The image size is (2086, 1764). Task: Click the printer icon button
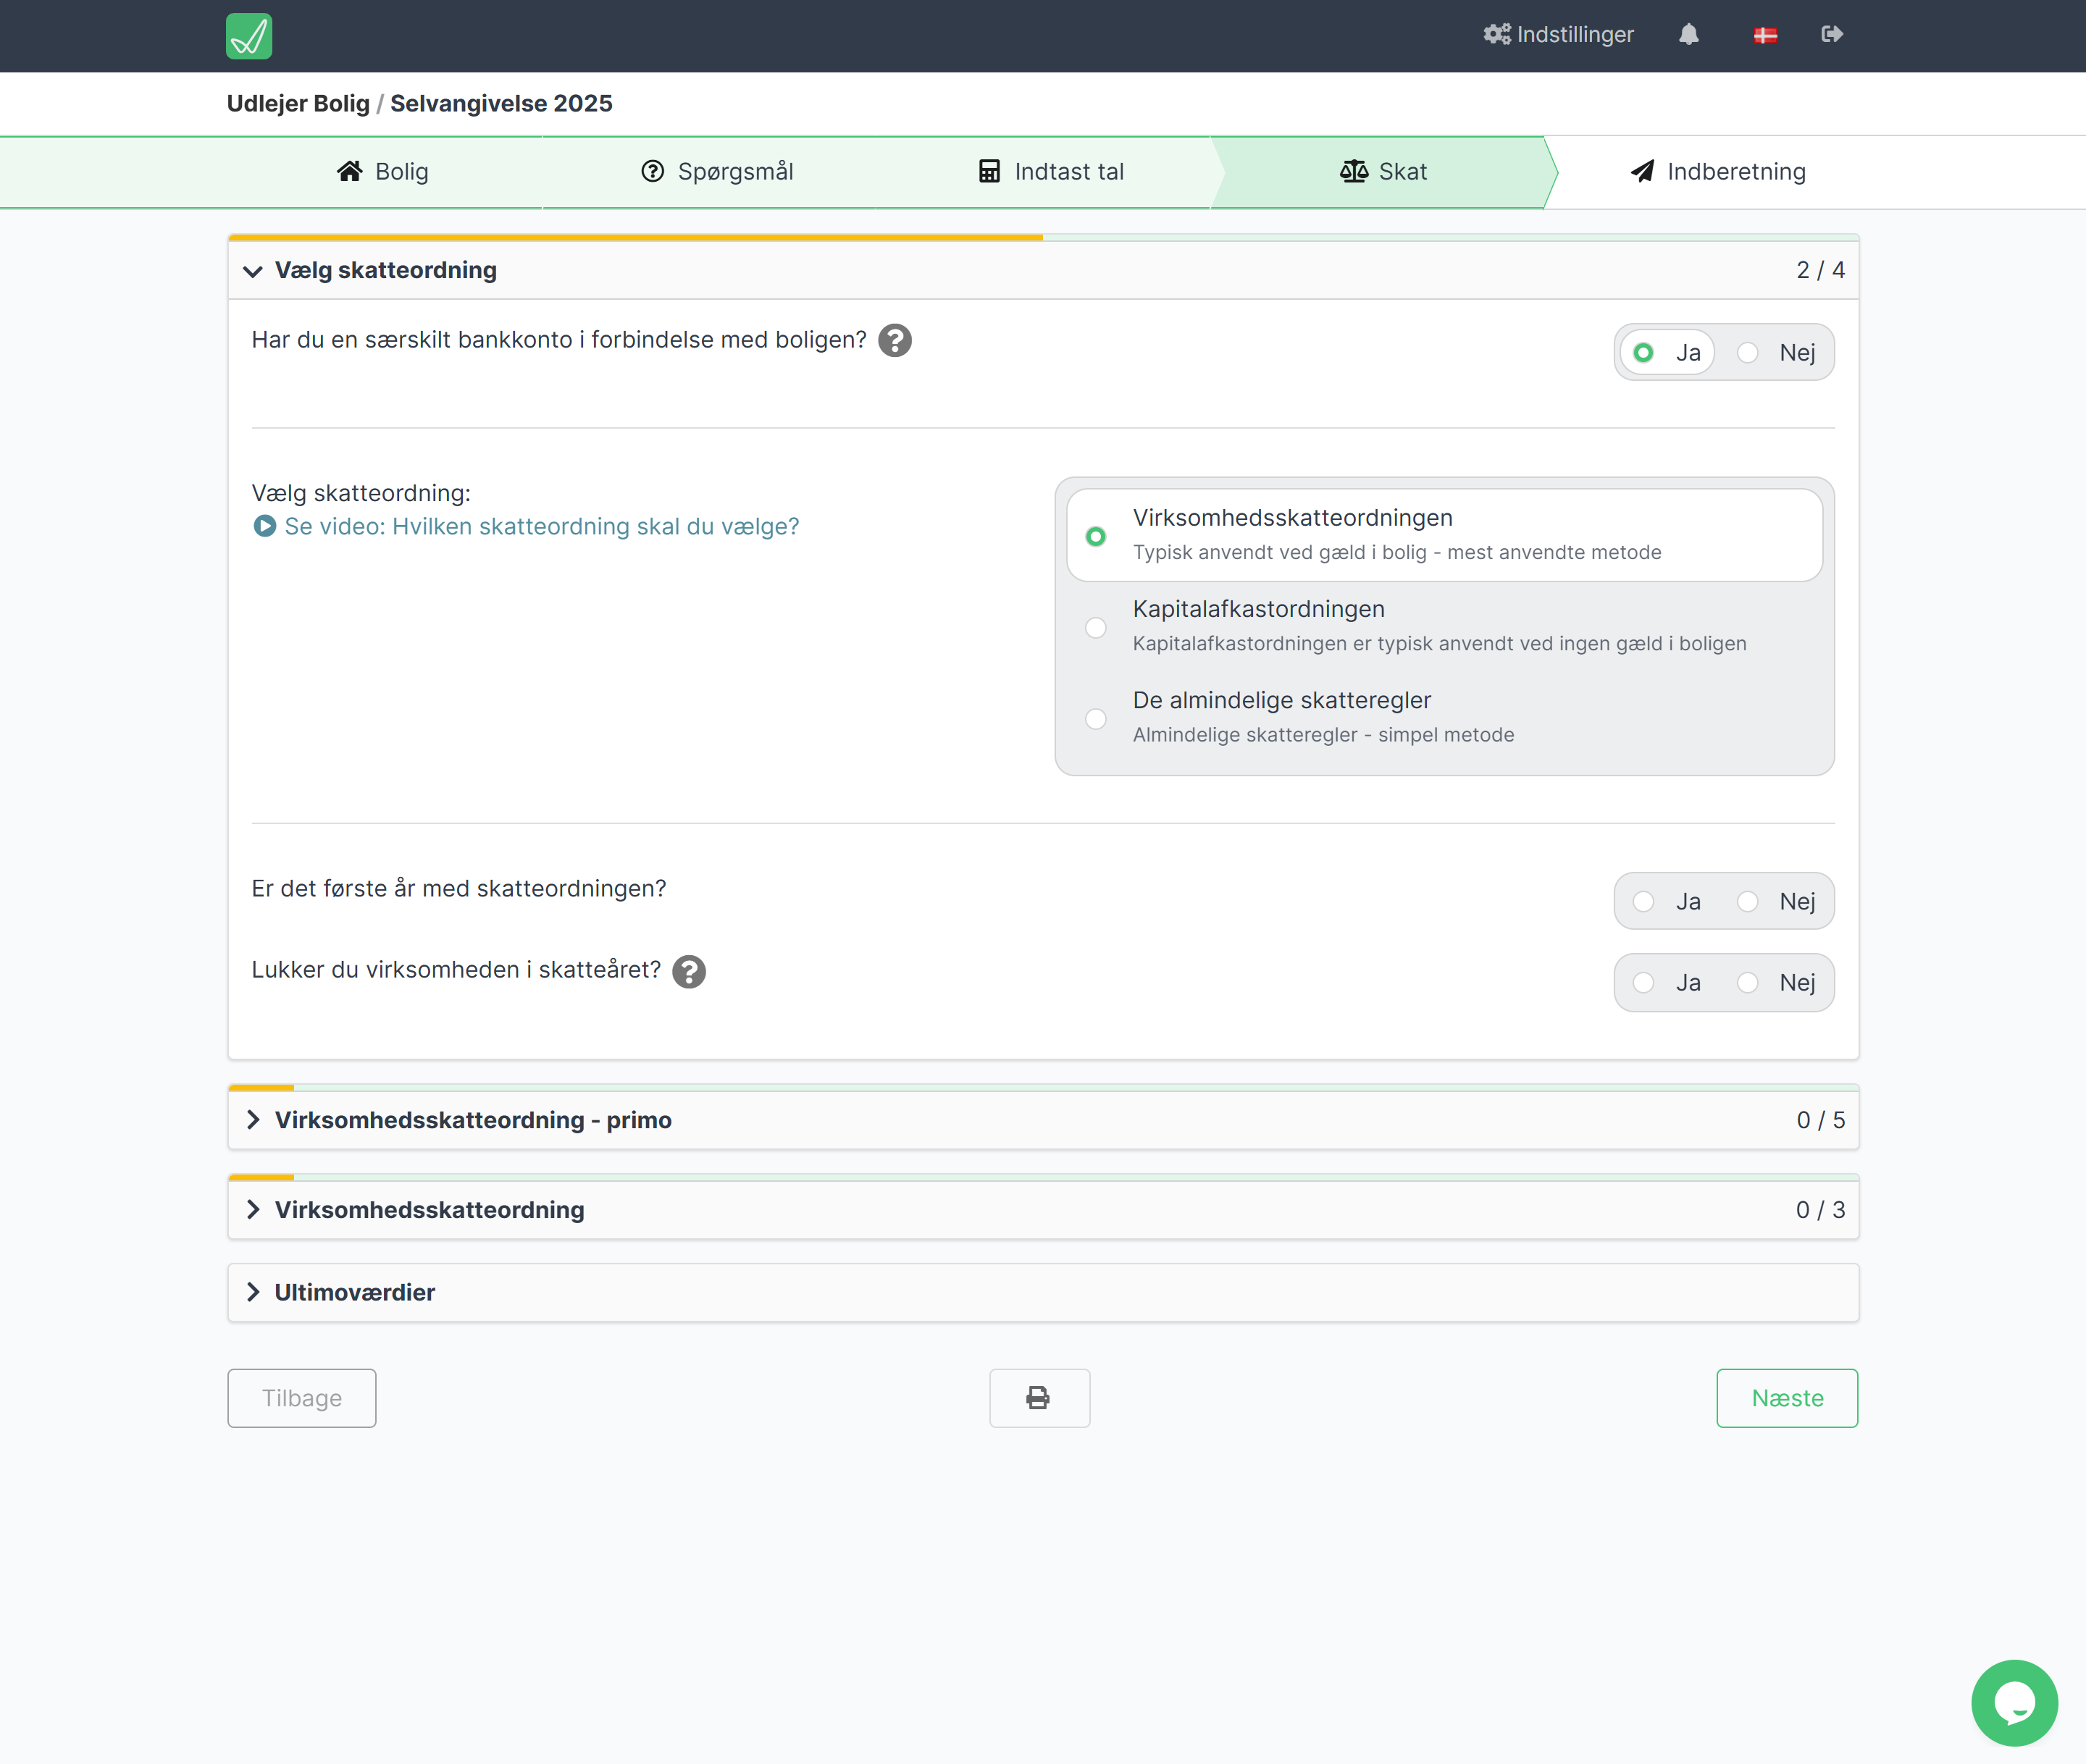coord(1039,1397)
